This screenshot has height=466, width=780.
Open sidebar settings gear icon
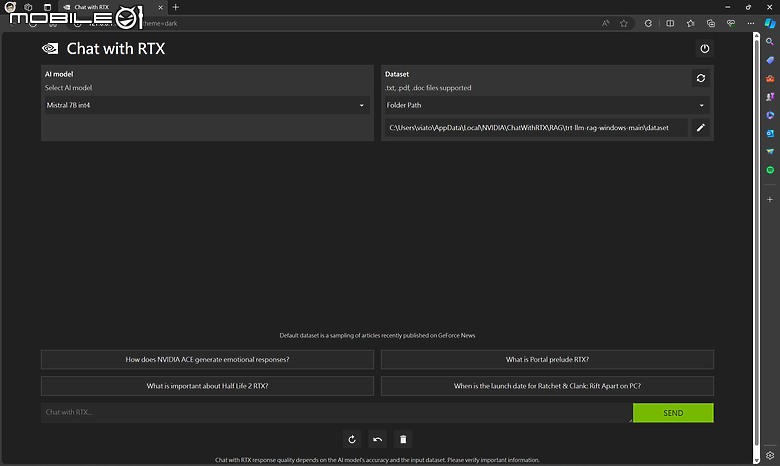(x=770, y=456)
